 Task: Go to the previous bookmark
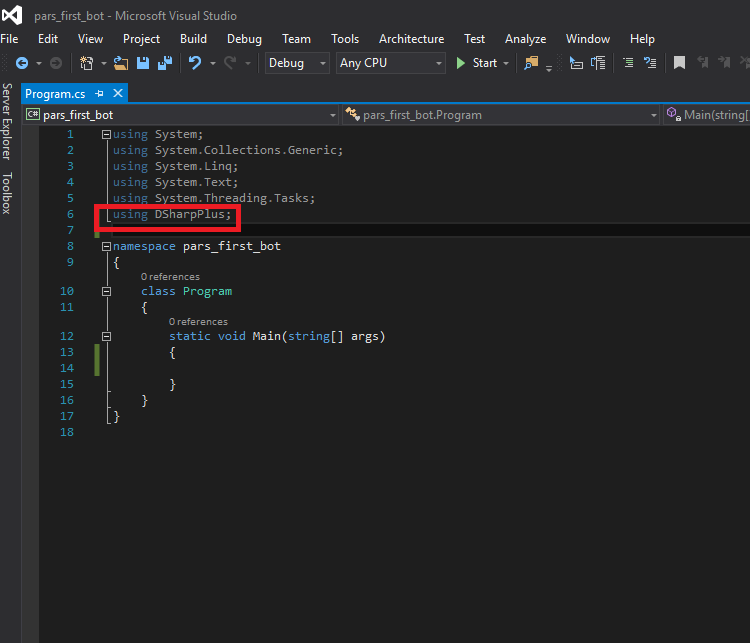[702, 63]
